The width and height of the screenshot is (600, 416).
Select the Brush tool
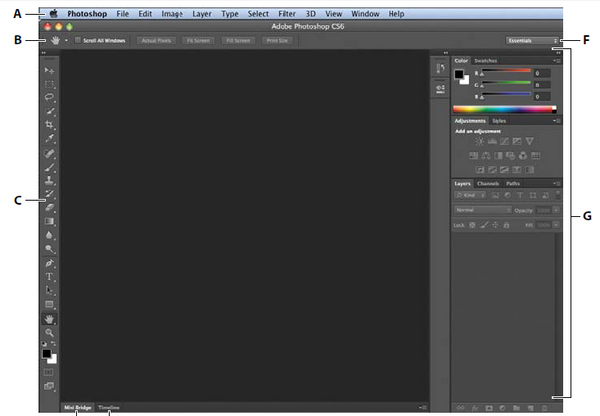tap(49, 167)
